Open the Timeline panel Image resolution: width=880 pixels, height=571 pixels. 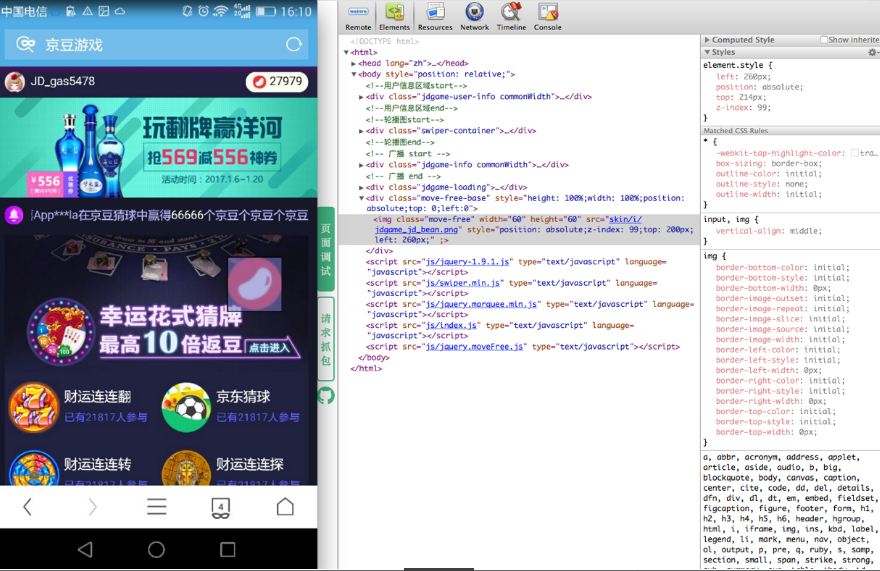click(511, 17)
